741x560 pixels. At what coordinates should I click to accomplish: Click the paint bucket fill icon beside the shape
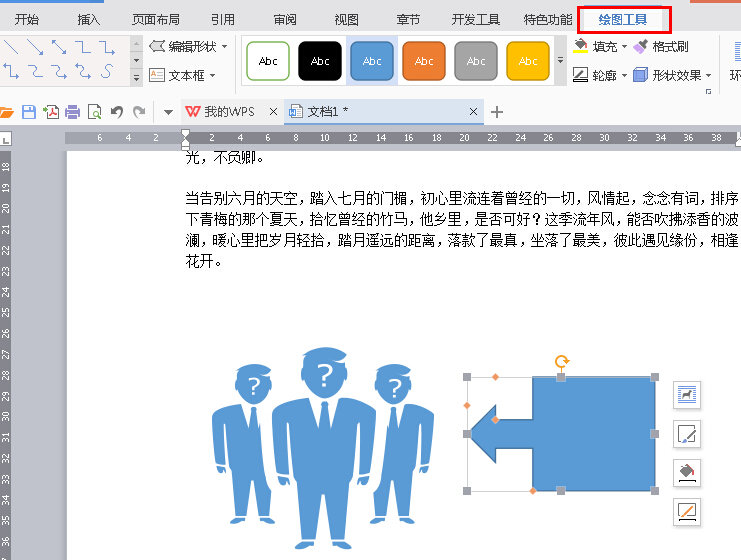click(686, 473)
